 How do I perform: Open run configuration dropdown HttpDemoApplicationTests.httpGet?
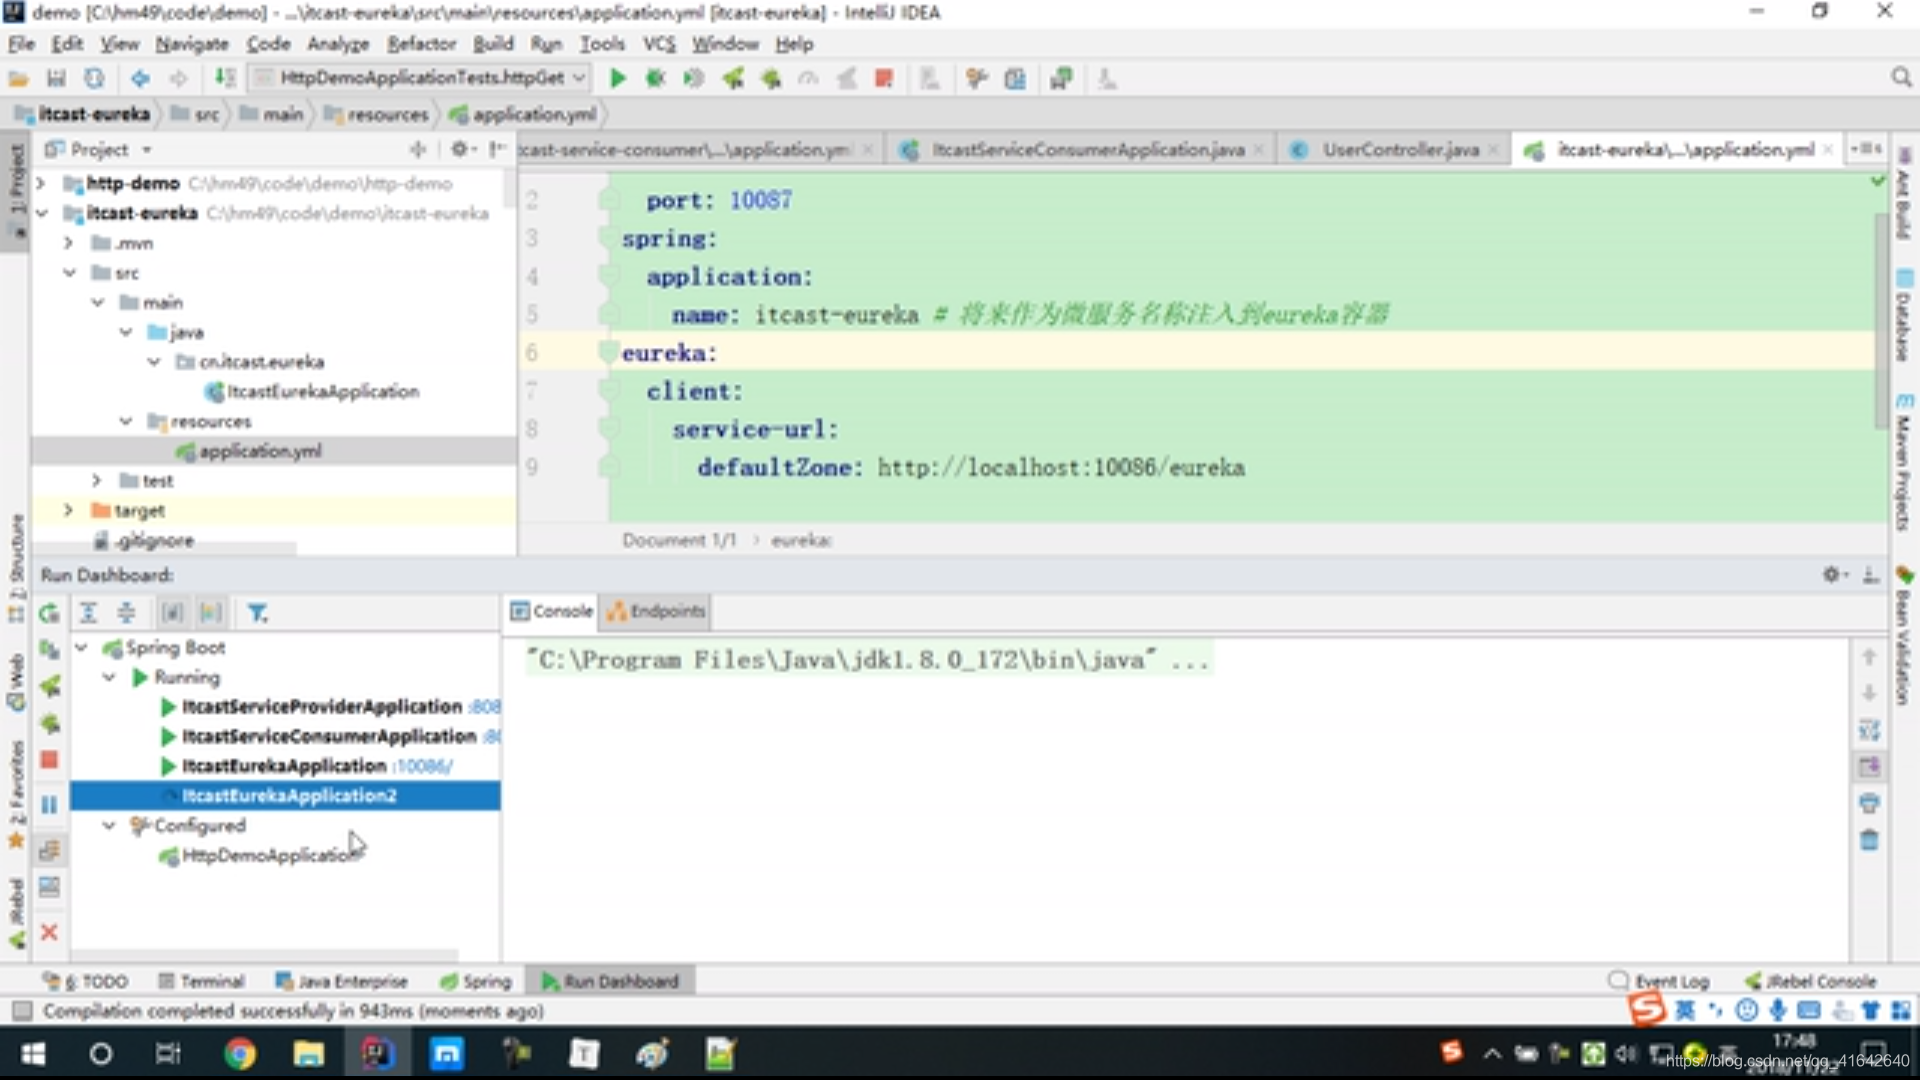tap(418, 78)
